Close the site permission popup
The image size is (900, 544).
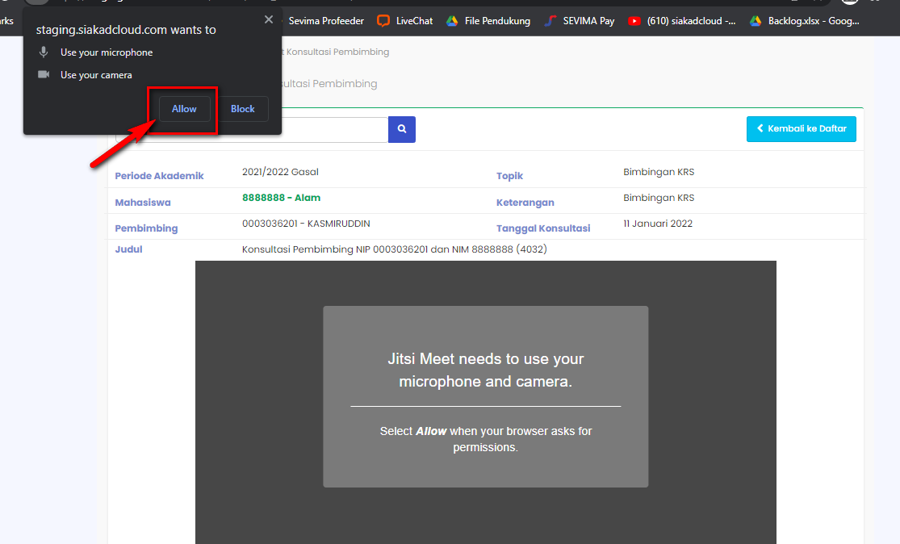[x=268, y=20]
